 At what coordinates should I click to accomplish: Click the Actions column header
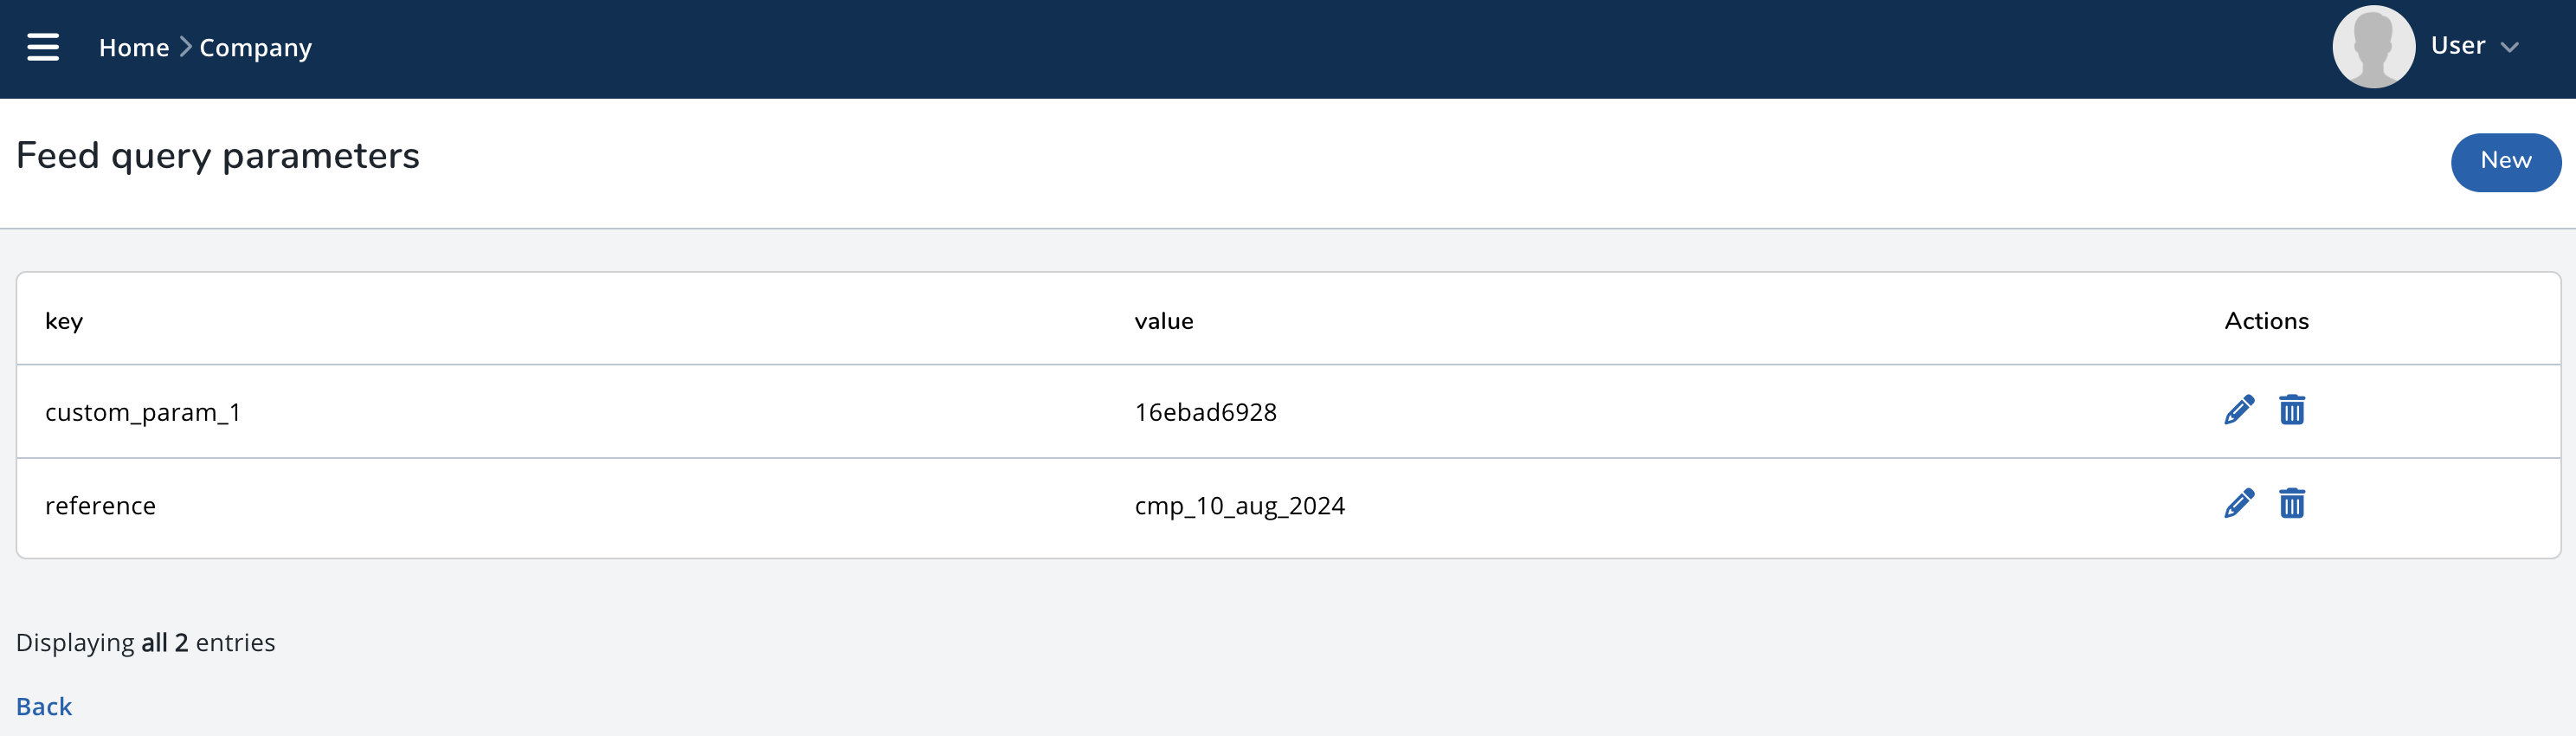coord(2266,321)
